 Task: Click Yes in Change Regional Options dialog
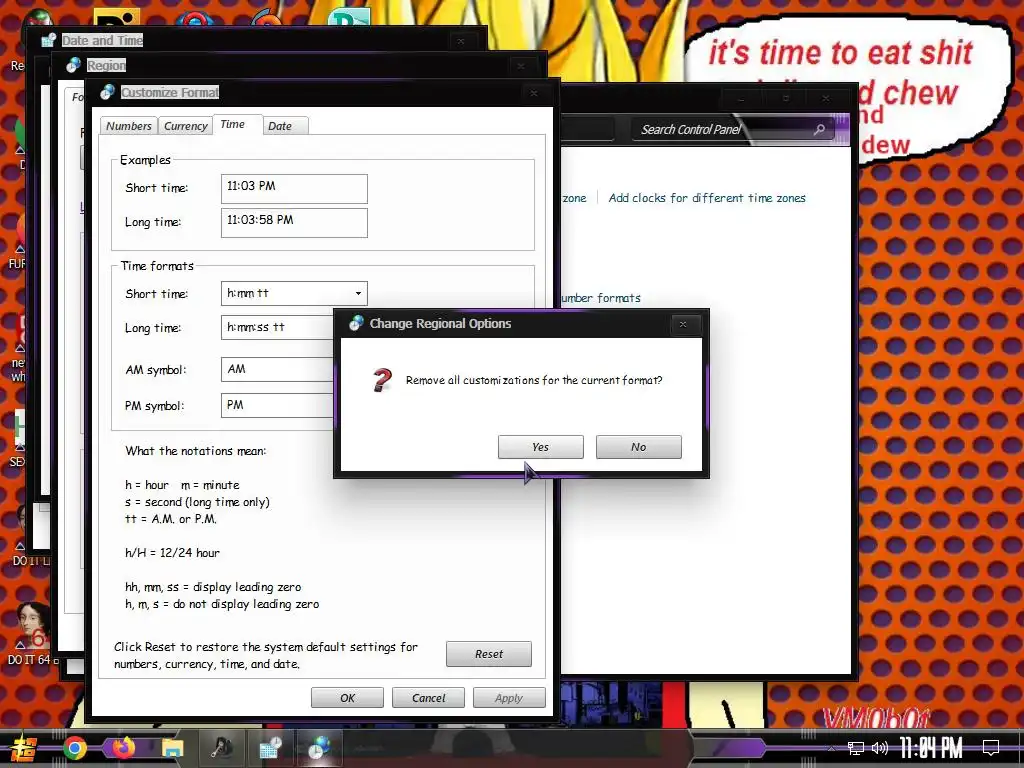pyautogui.click(x=540, y=447)
